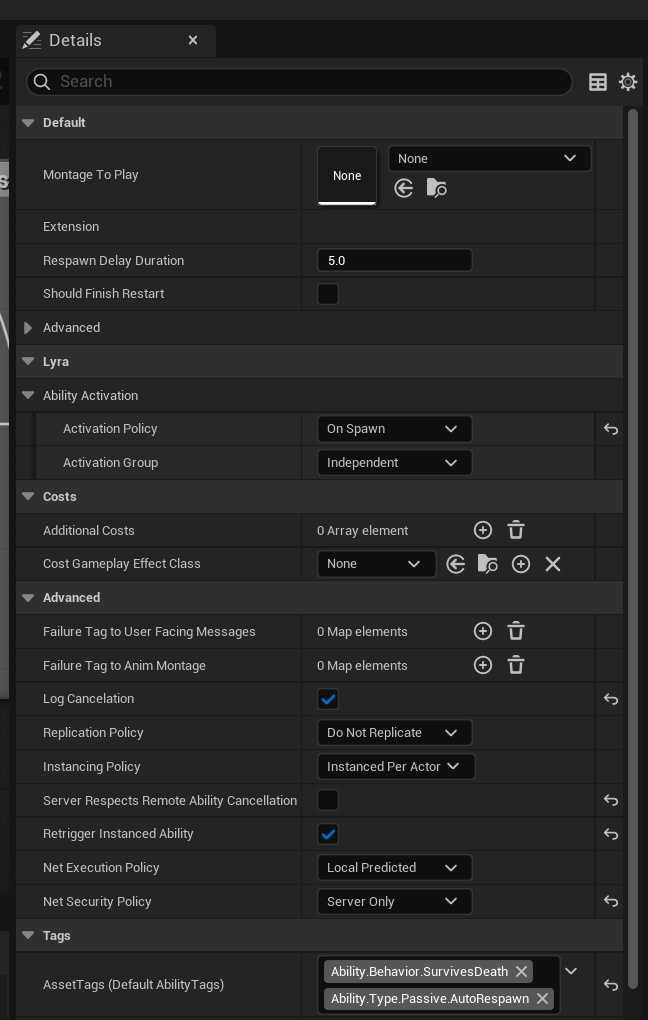
Task: Remove the Ability.Type.Passive.AutoRespawn tag
Action: click(542, 999)
